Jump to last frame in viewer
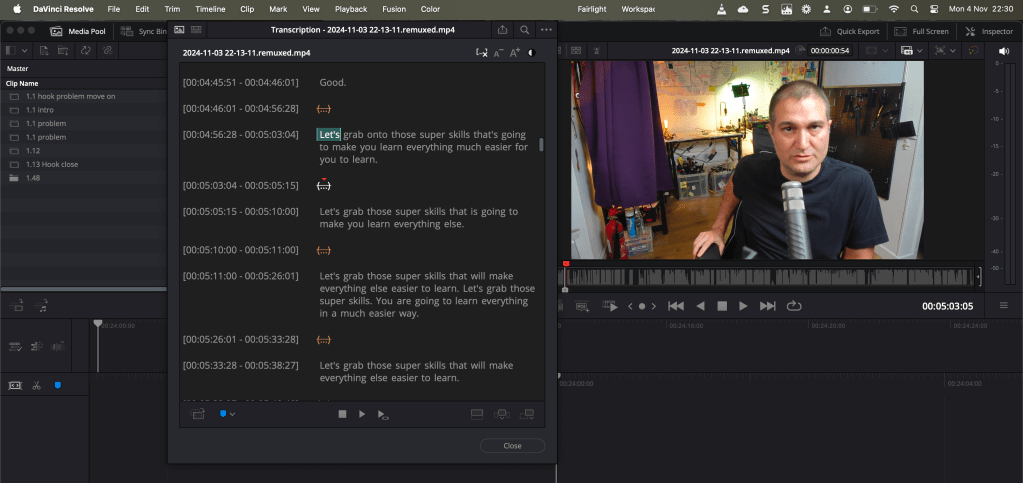This screenshot has width=1023, height=483. (x=768, y=306)
